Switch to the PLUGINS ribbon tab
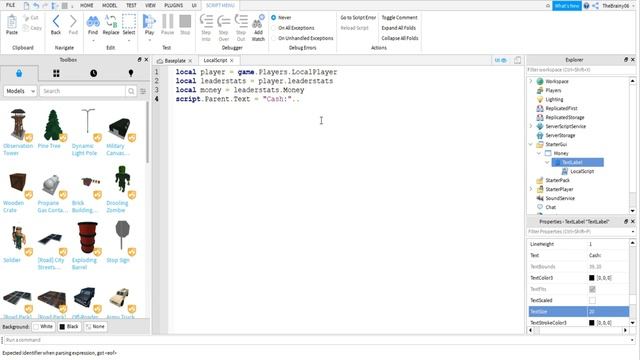Screen dimensions: 640x360 click(173, 5)
